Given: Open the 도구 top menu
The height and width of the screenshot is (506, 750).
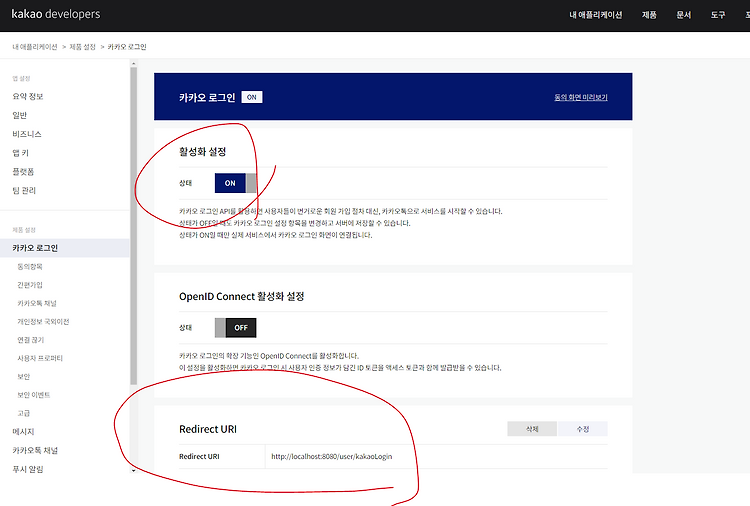Looking at the screenshot, I should coord(717,15).
